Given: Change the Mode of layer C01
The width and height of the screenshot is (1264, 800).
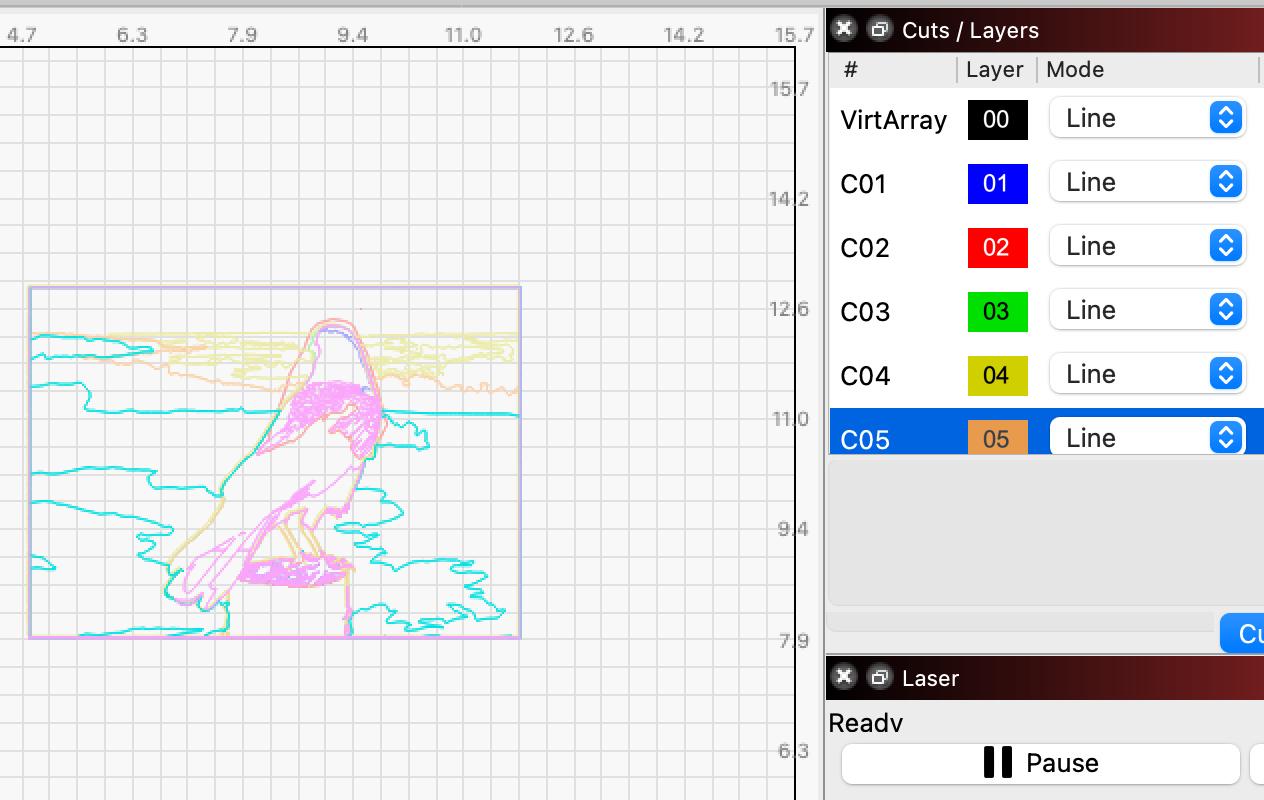Looking at the screenshot, I should point(1146,182).
